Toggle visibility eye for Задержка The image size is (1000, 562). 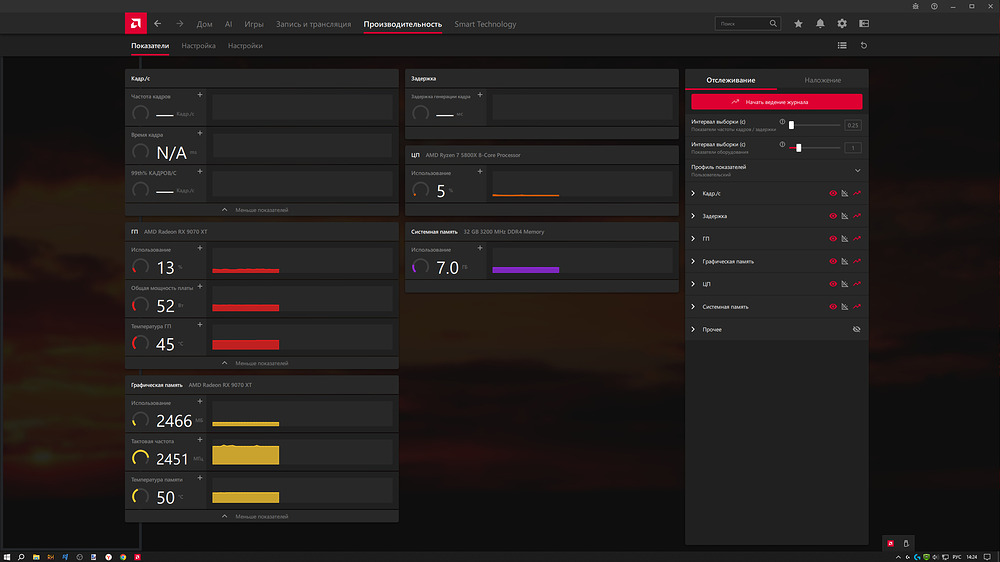[833, 216]
